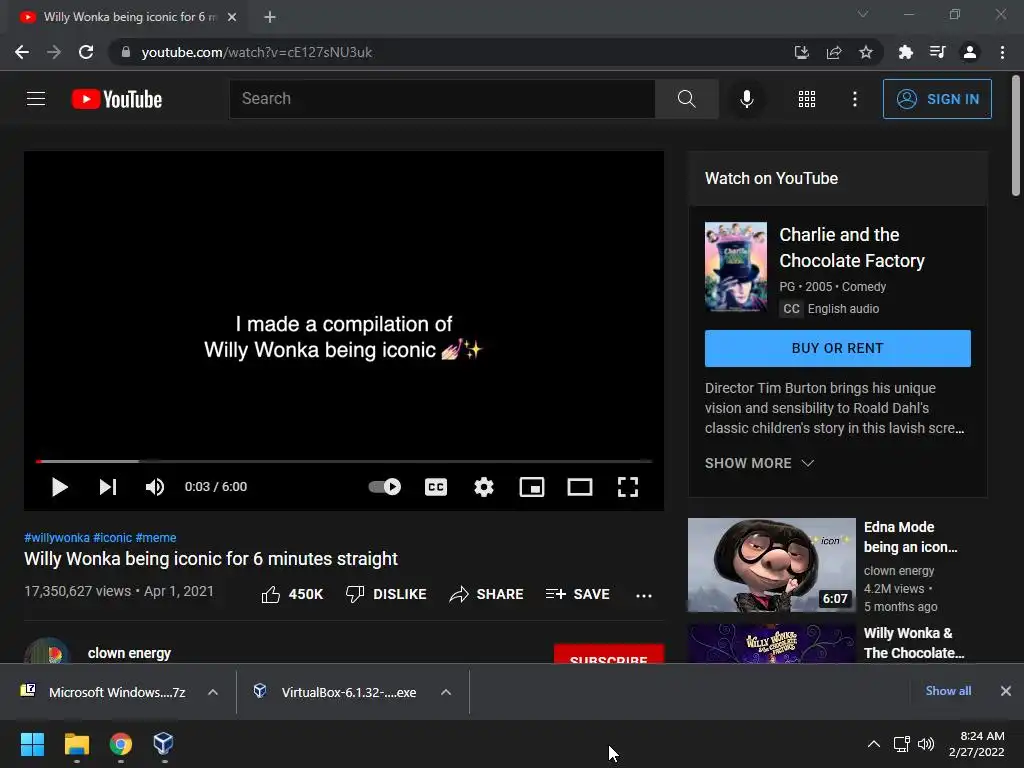Close the downloads bar
This screenshot has height=768, width=1024.
pos(1006,691)
